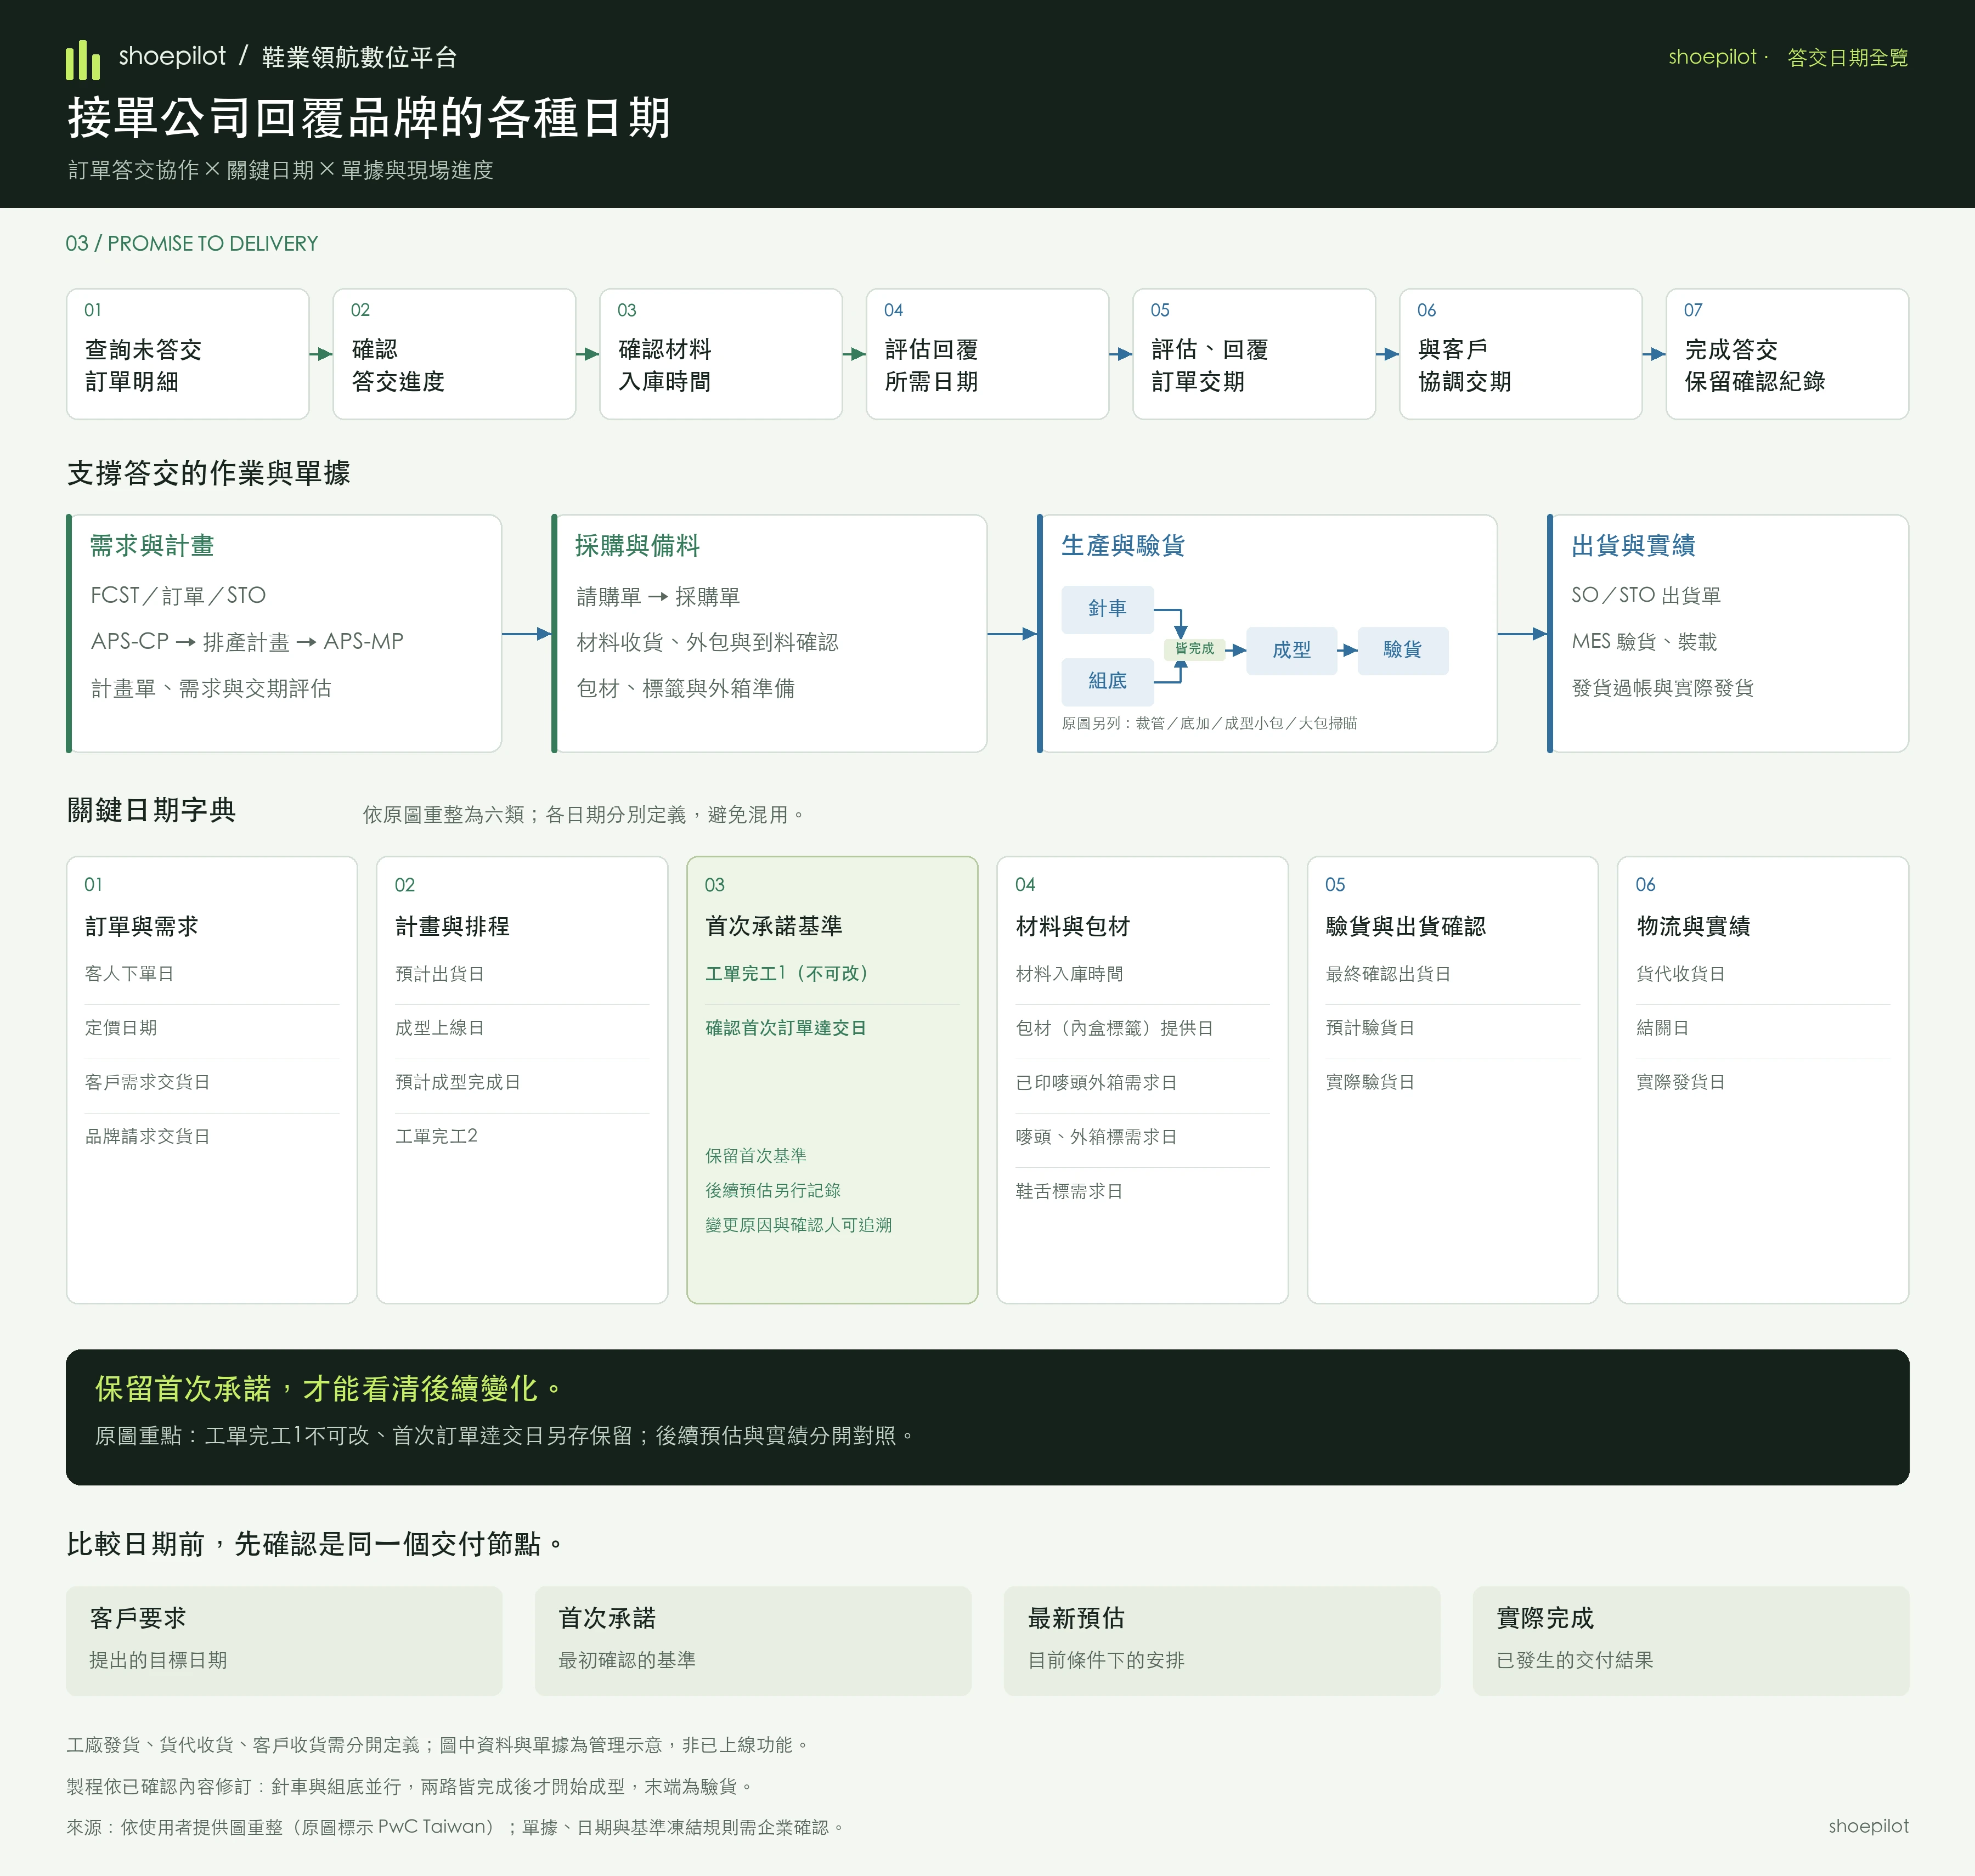The height and width of the screenshot is (1876, 1975).
Task: Open step 03 確認材料入庫時間 card
Action: point(721,354)
